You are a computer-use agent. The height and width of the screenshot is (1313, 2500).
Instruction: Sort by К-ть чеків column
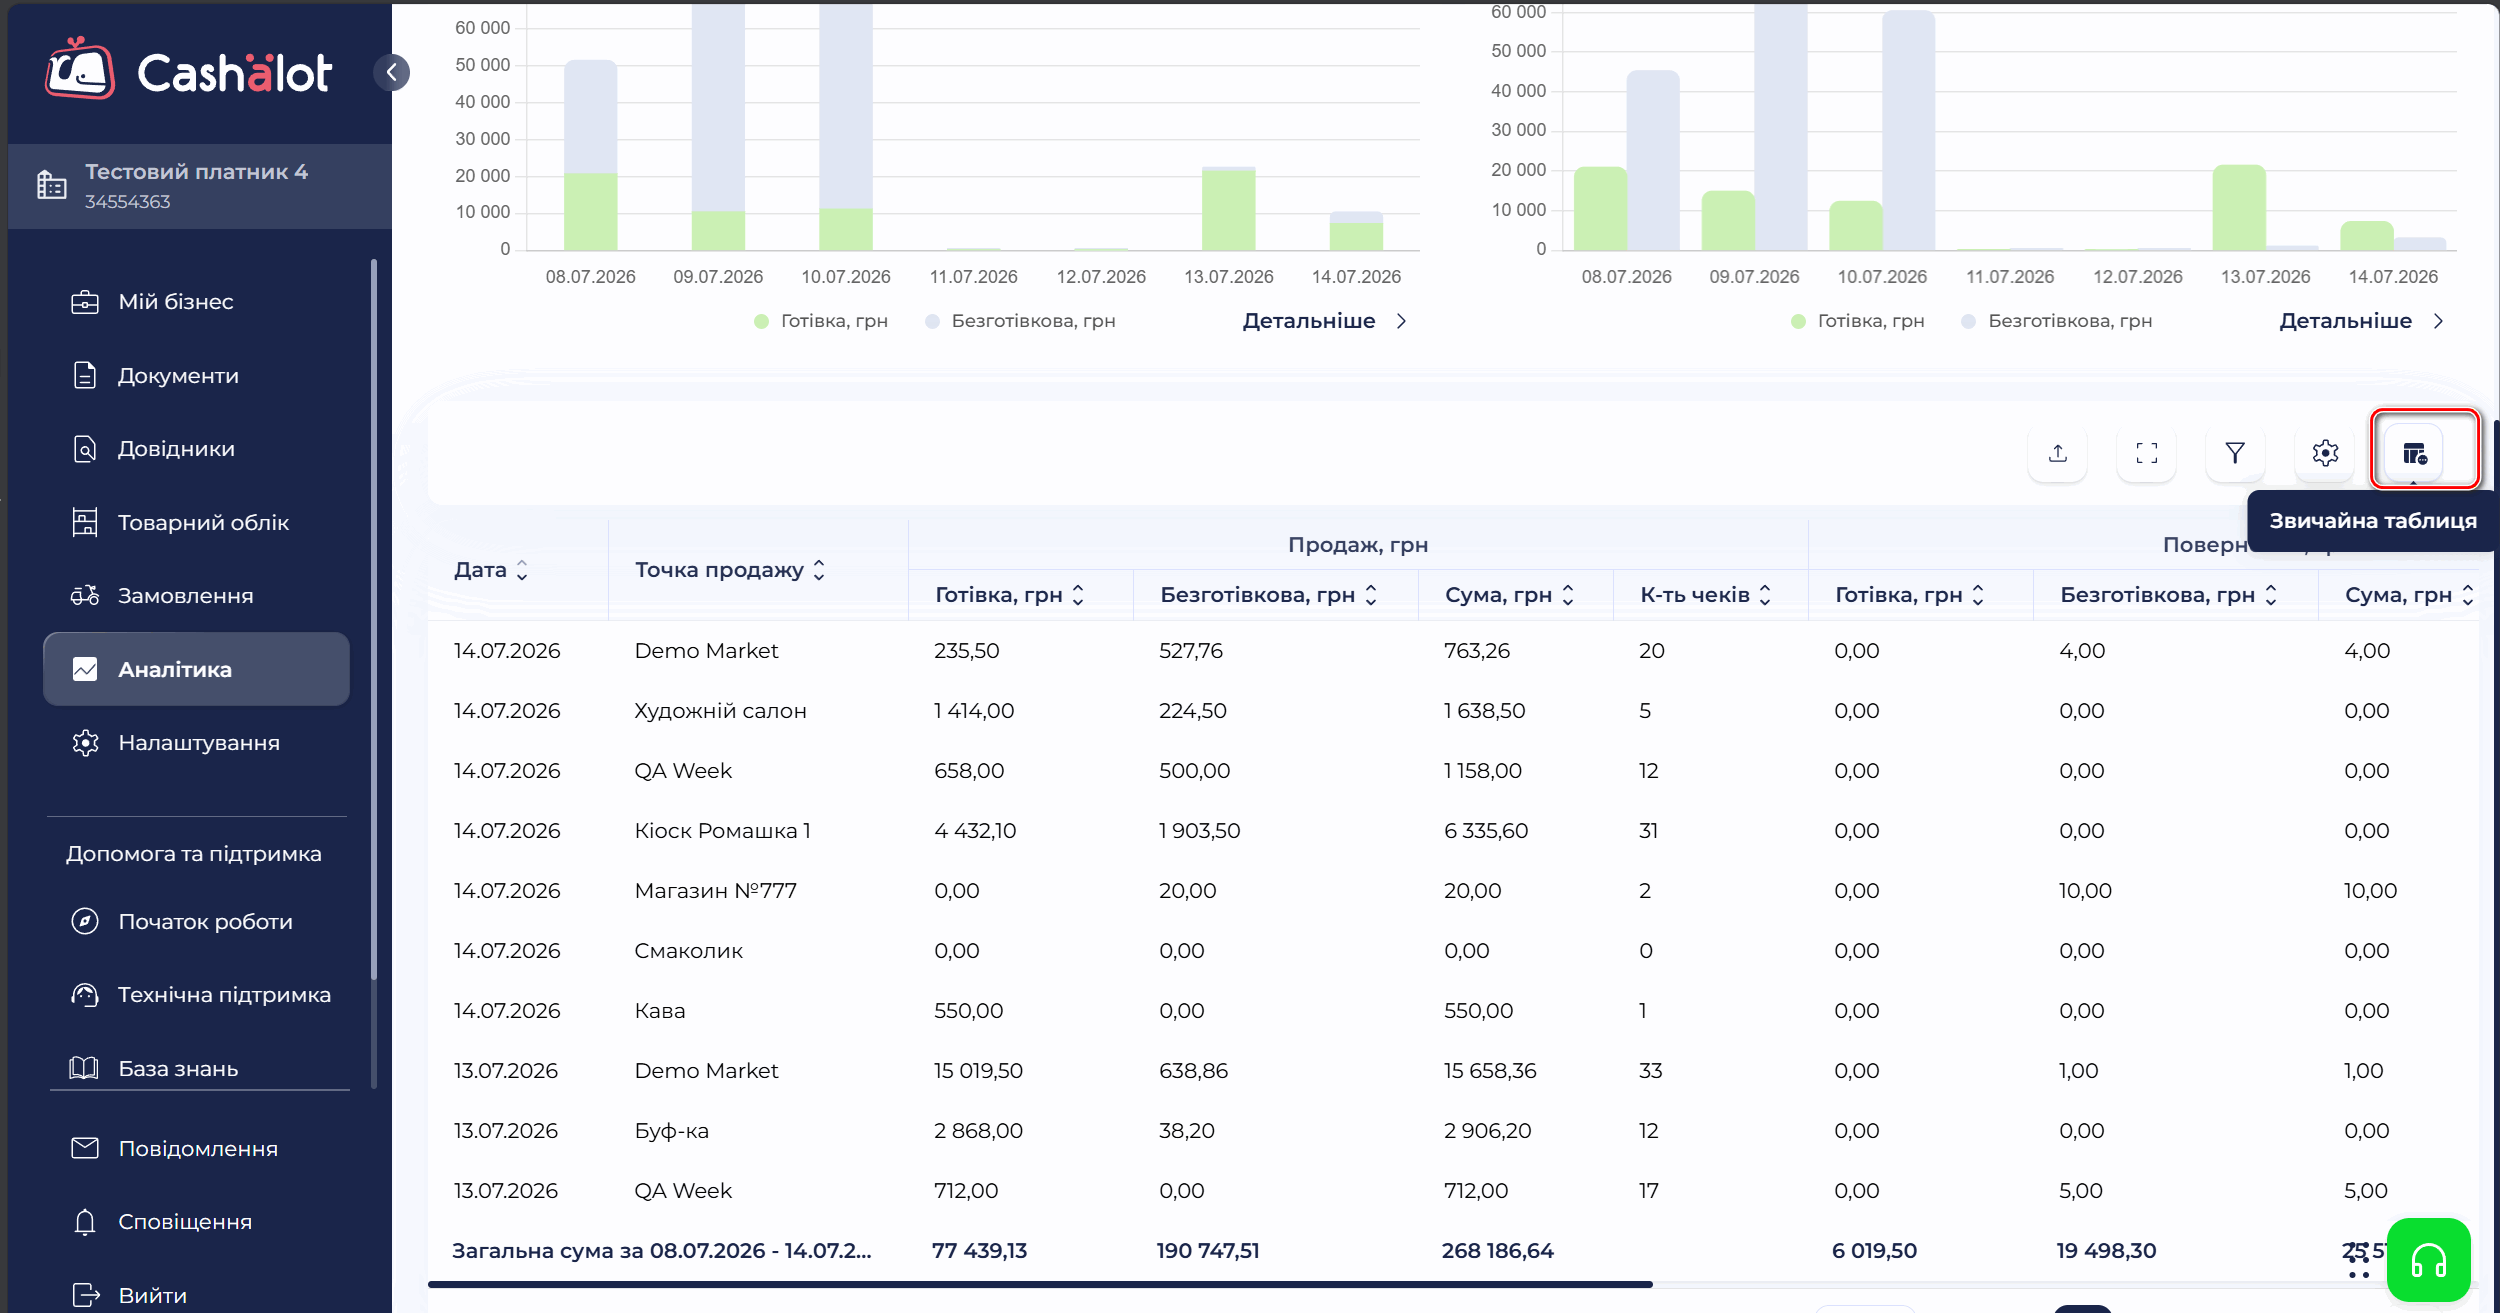pyautogui.click(x=1706, y=595)
